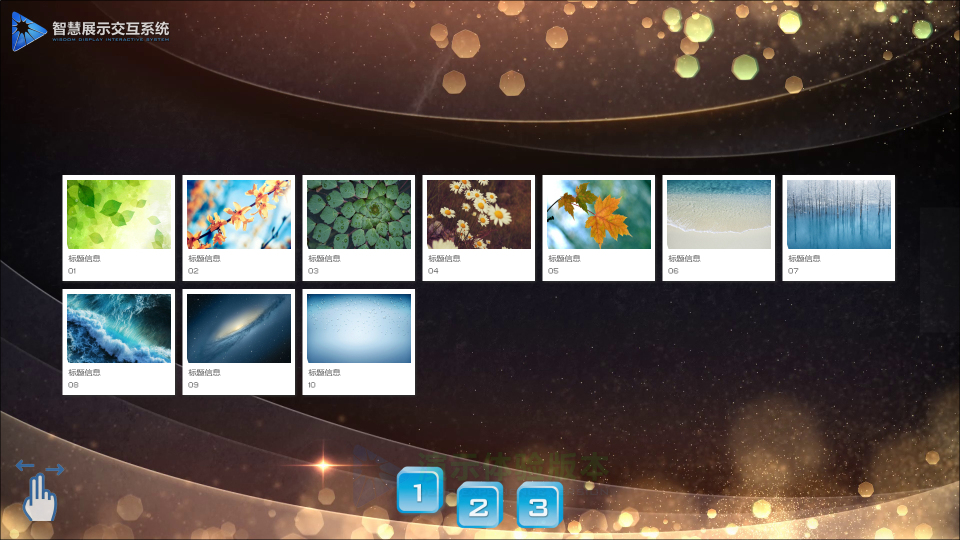Click the 智慧展示交互系统 header title
This screenshot has height=540, width=960.
(x=111, y=29)
